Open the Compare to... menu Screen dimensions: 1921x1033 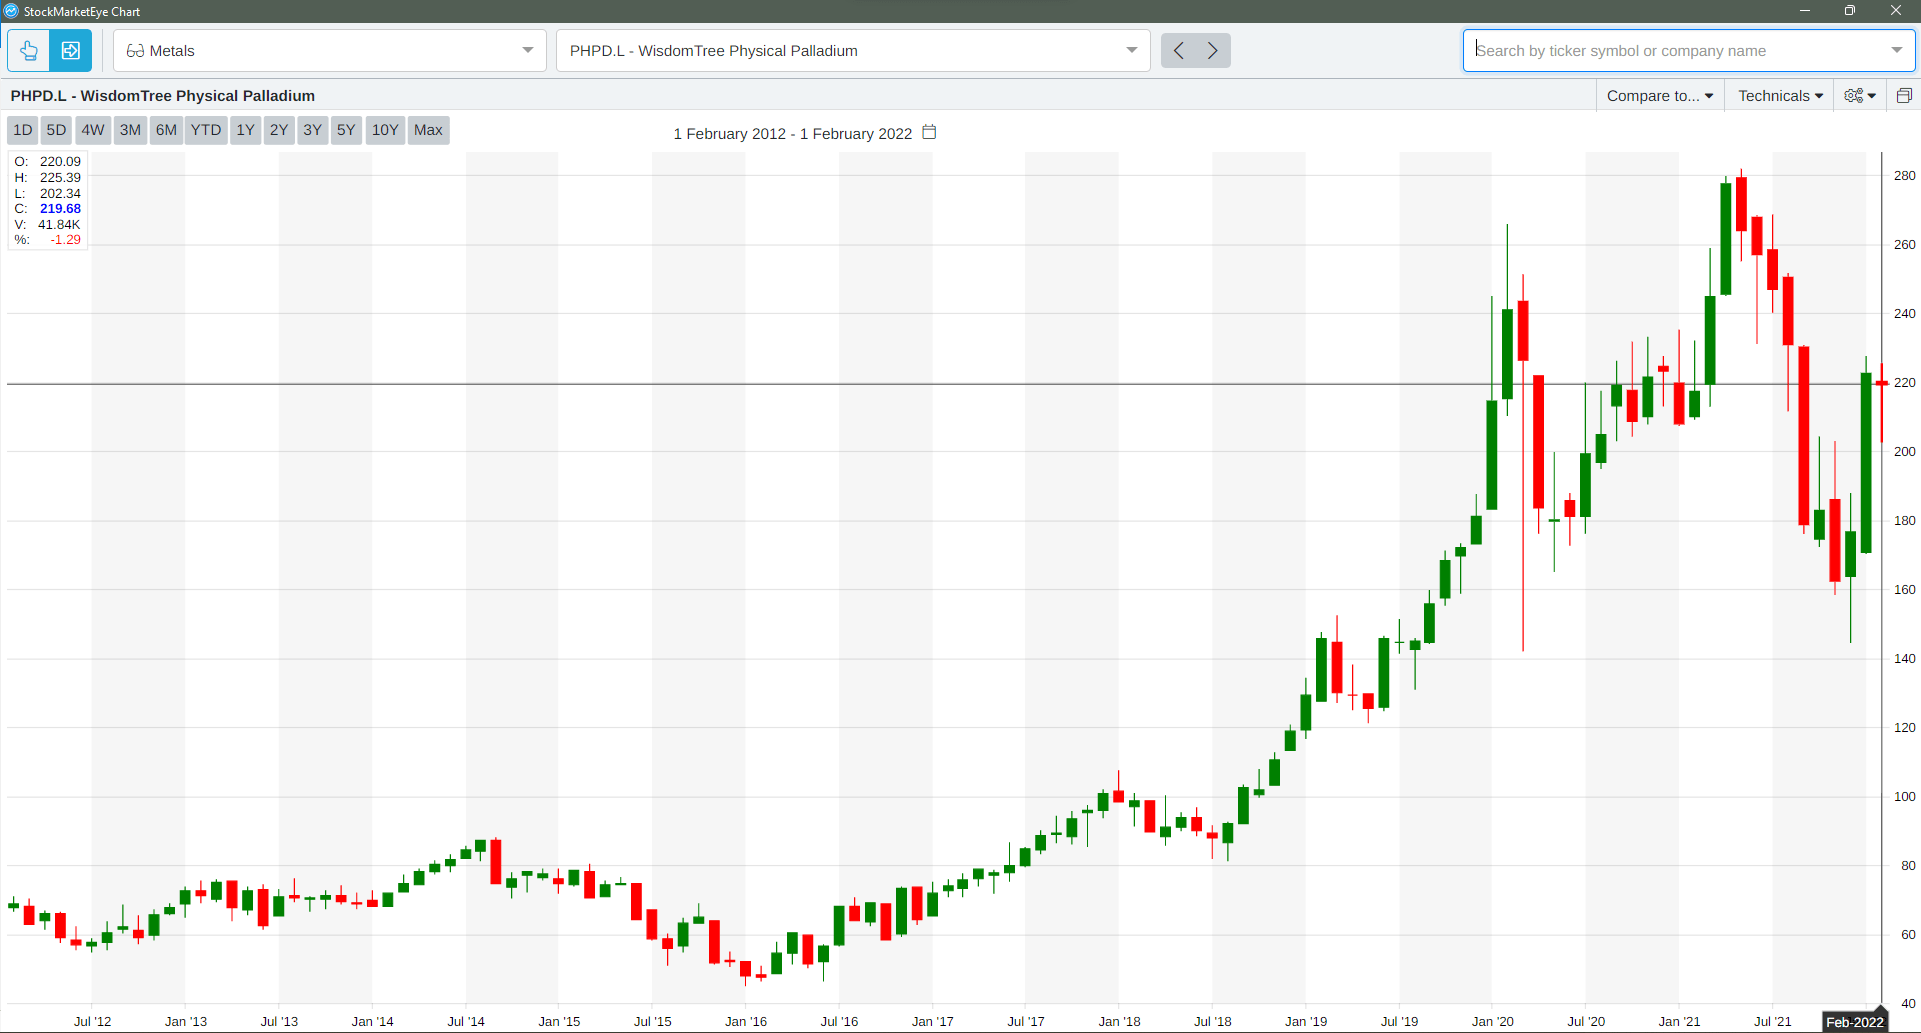point(1660,95)
